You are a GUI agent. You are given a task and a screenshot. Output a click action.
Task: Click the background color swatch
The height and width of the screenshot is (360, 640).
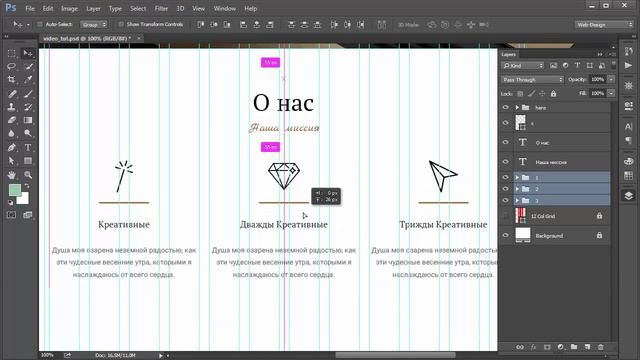[x=23, y=198]
